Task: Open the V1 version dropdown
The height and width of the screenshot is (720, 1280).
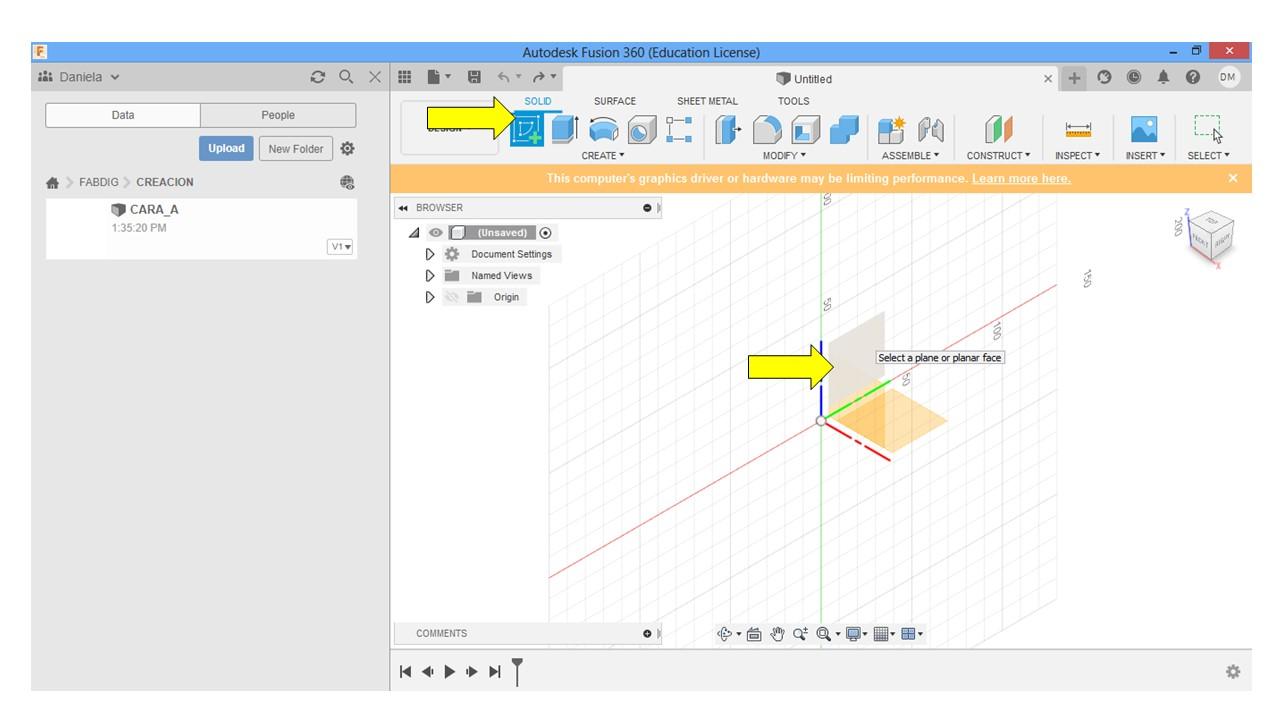Action: click(x=340, y=247)
